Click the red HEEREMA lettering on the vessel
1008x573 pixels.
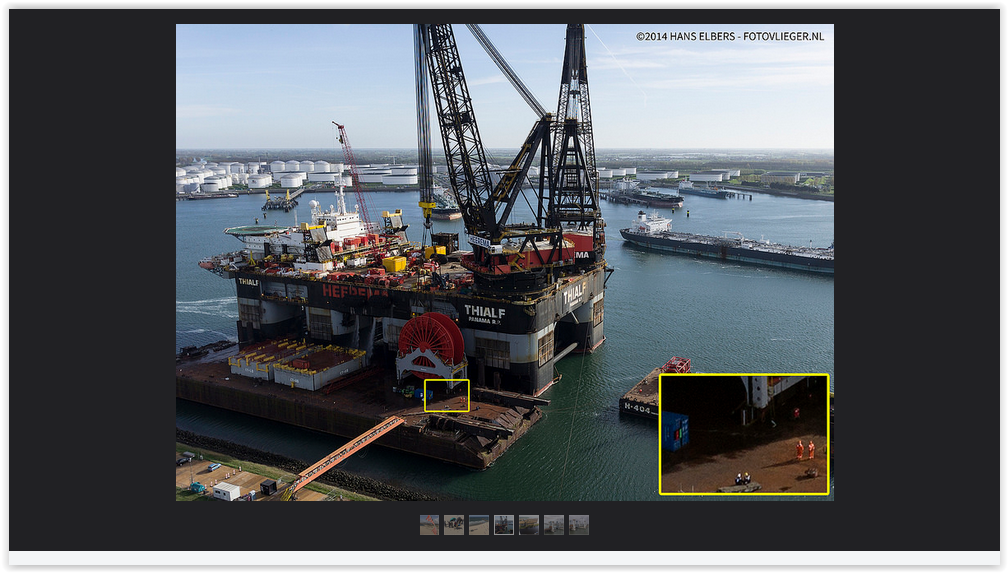pyautogui.click(x=355, y=291)
